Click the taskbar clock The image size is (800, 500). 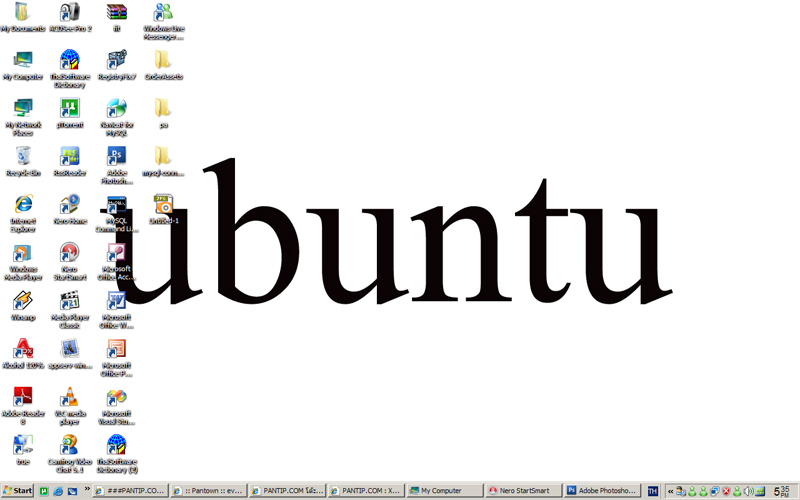coord(782,491)
